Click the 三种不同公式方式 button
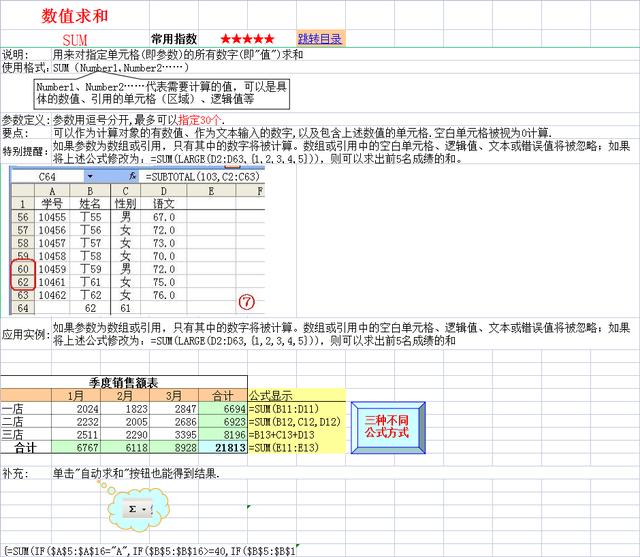This screenshot has width=640, height=557. pos(388,427)
